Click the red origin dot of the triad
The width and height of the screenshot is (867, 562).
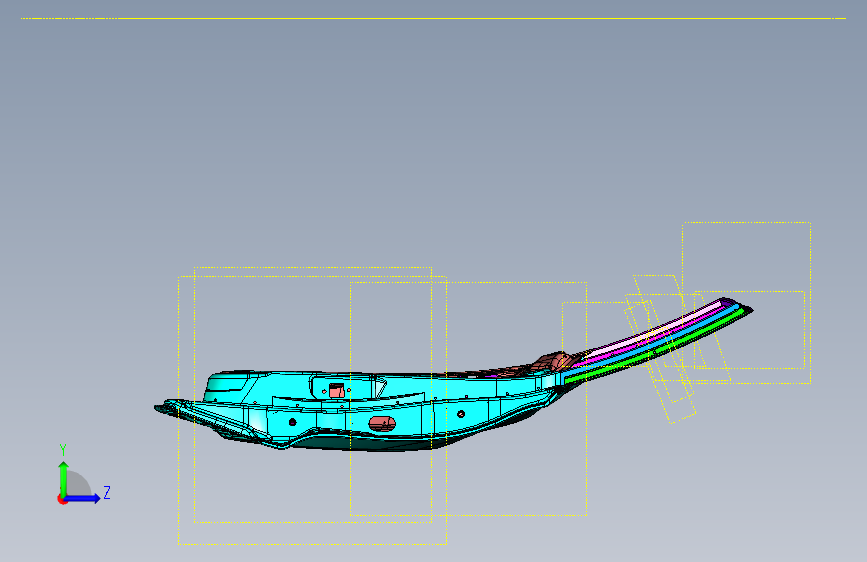[62, 499]
